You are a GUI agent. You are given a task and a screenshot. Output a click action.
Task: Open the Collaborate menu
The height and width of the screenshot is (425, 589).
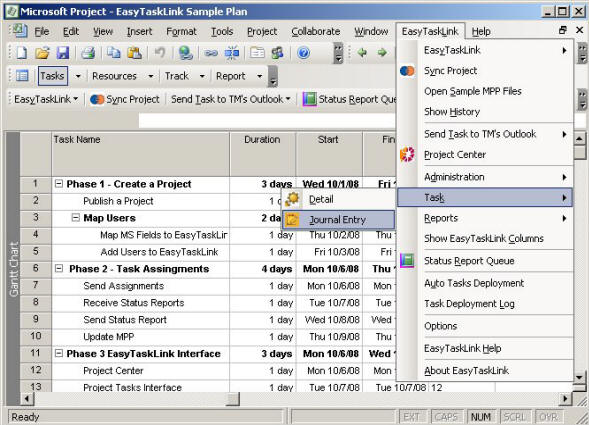316,32
